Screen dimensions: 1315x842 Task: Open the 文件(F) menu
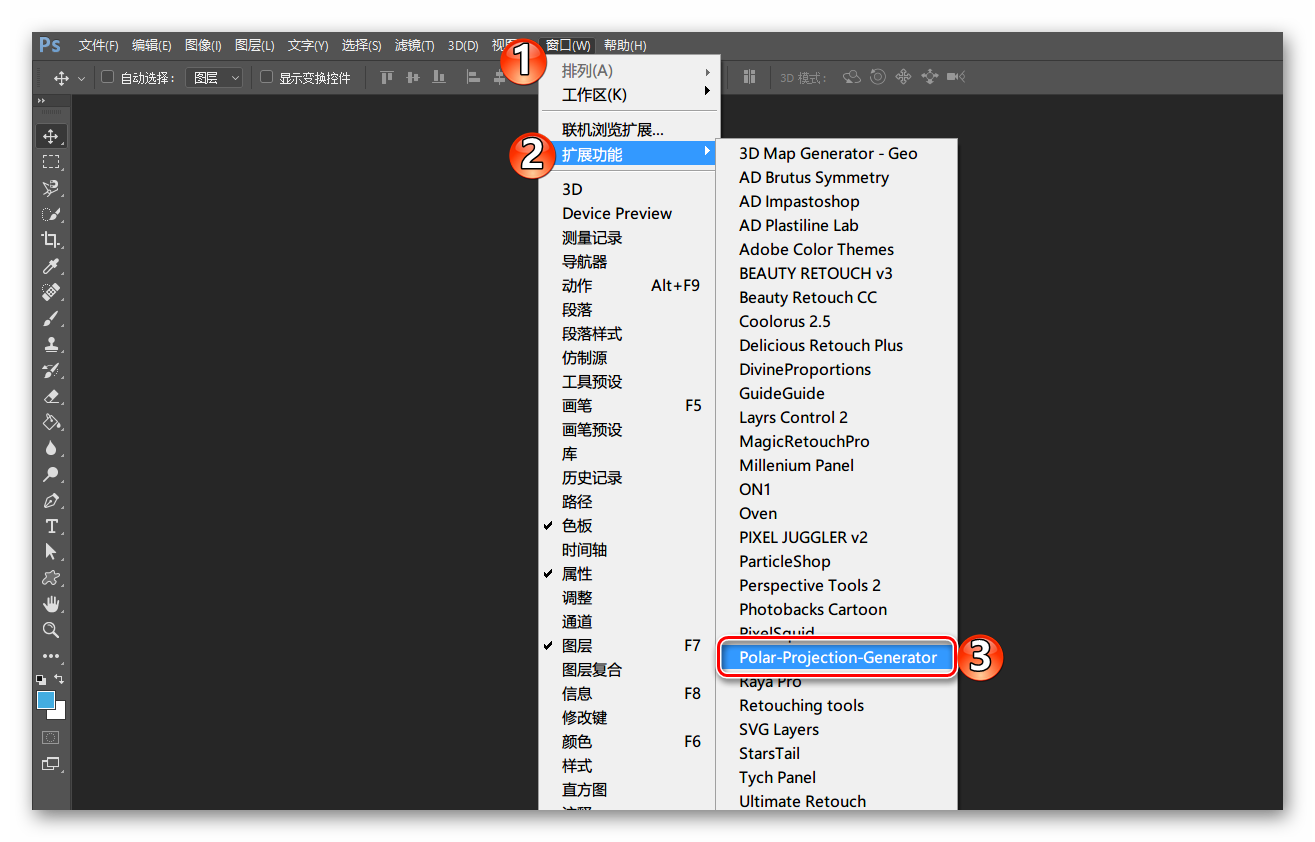(99, 45)
